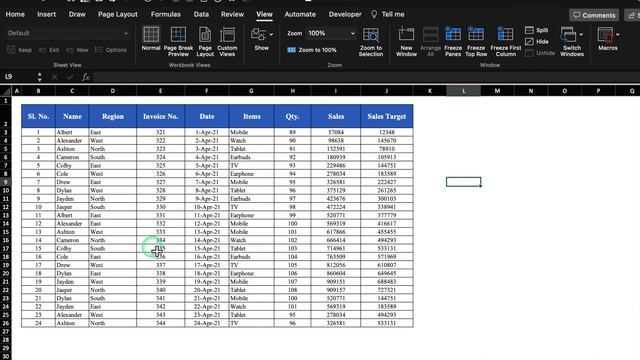Screen dimensions: 640x360
Task: Open the Insert tab
Action: coord(47,14)
